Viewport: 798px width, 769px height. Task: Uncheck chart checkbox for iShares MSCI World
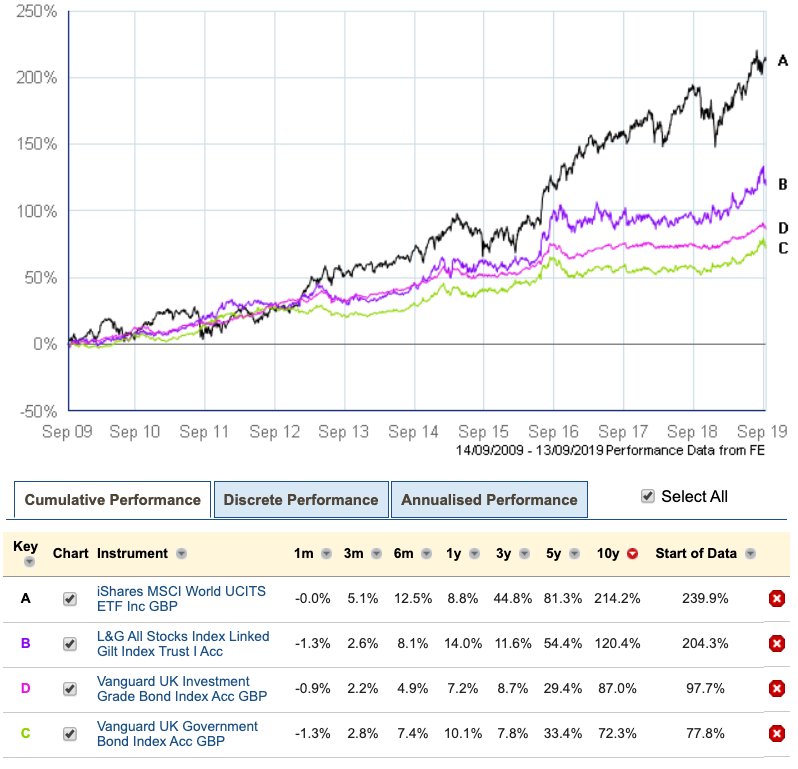point(69,599)
